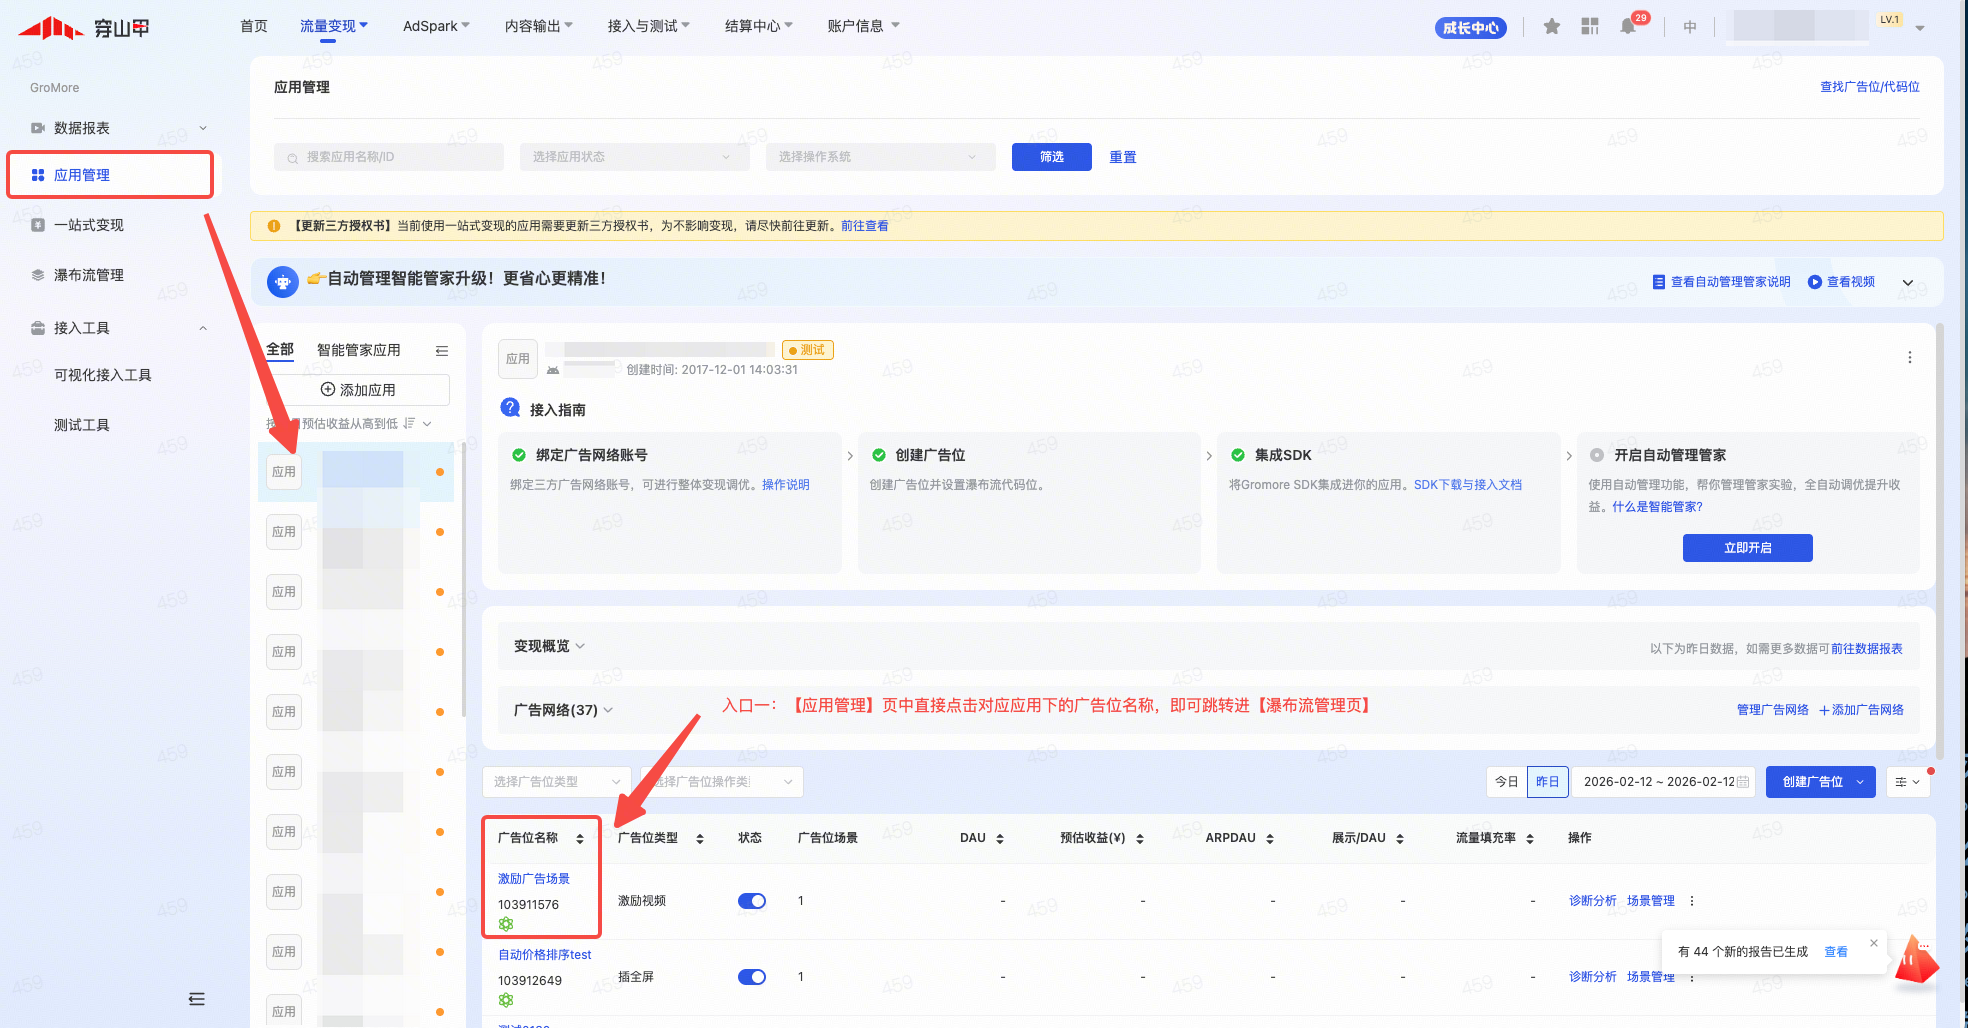
Task: Toggle status switch for 激励广告场景
Action: pos(751,901)
